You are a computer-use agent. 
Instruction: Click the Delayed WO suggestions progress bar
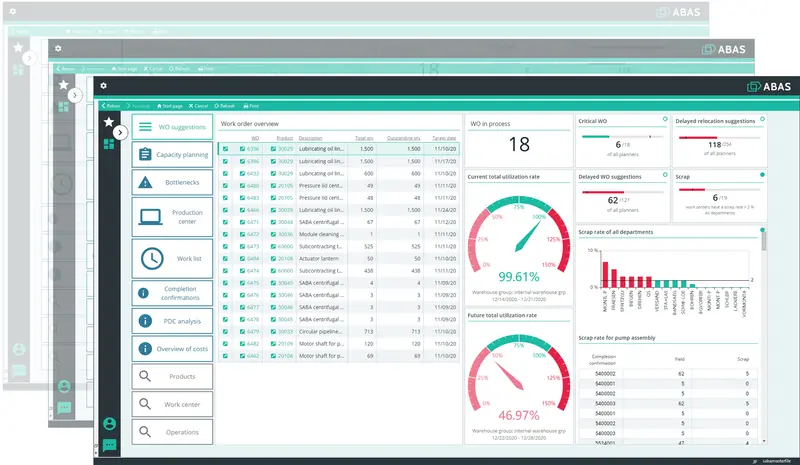(622, 192)
